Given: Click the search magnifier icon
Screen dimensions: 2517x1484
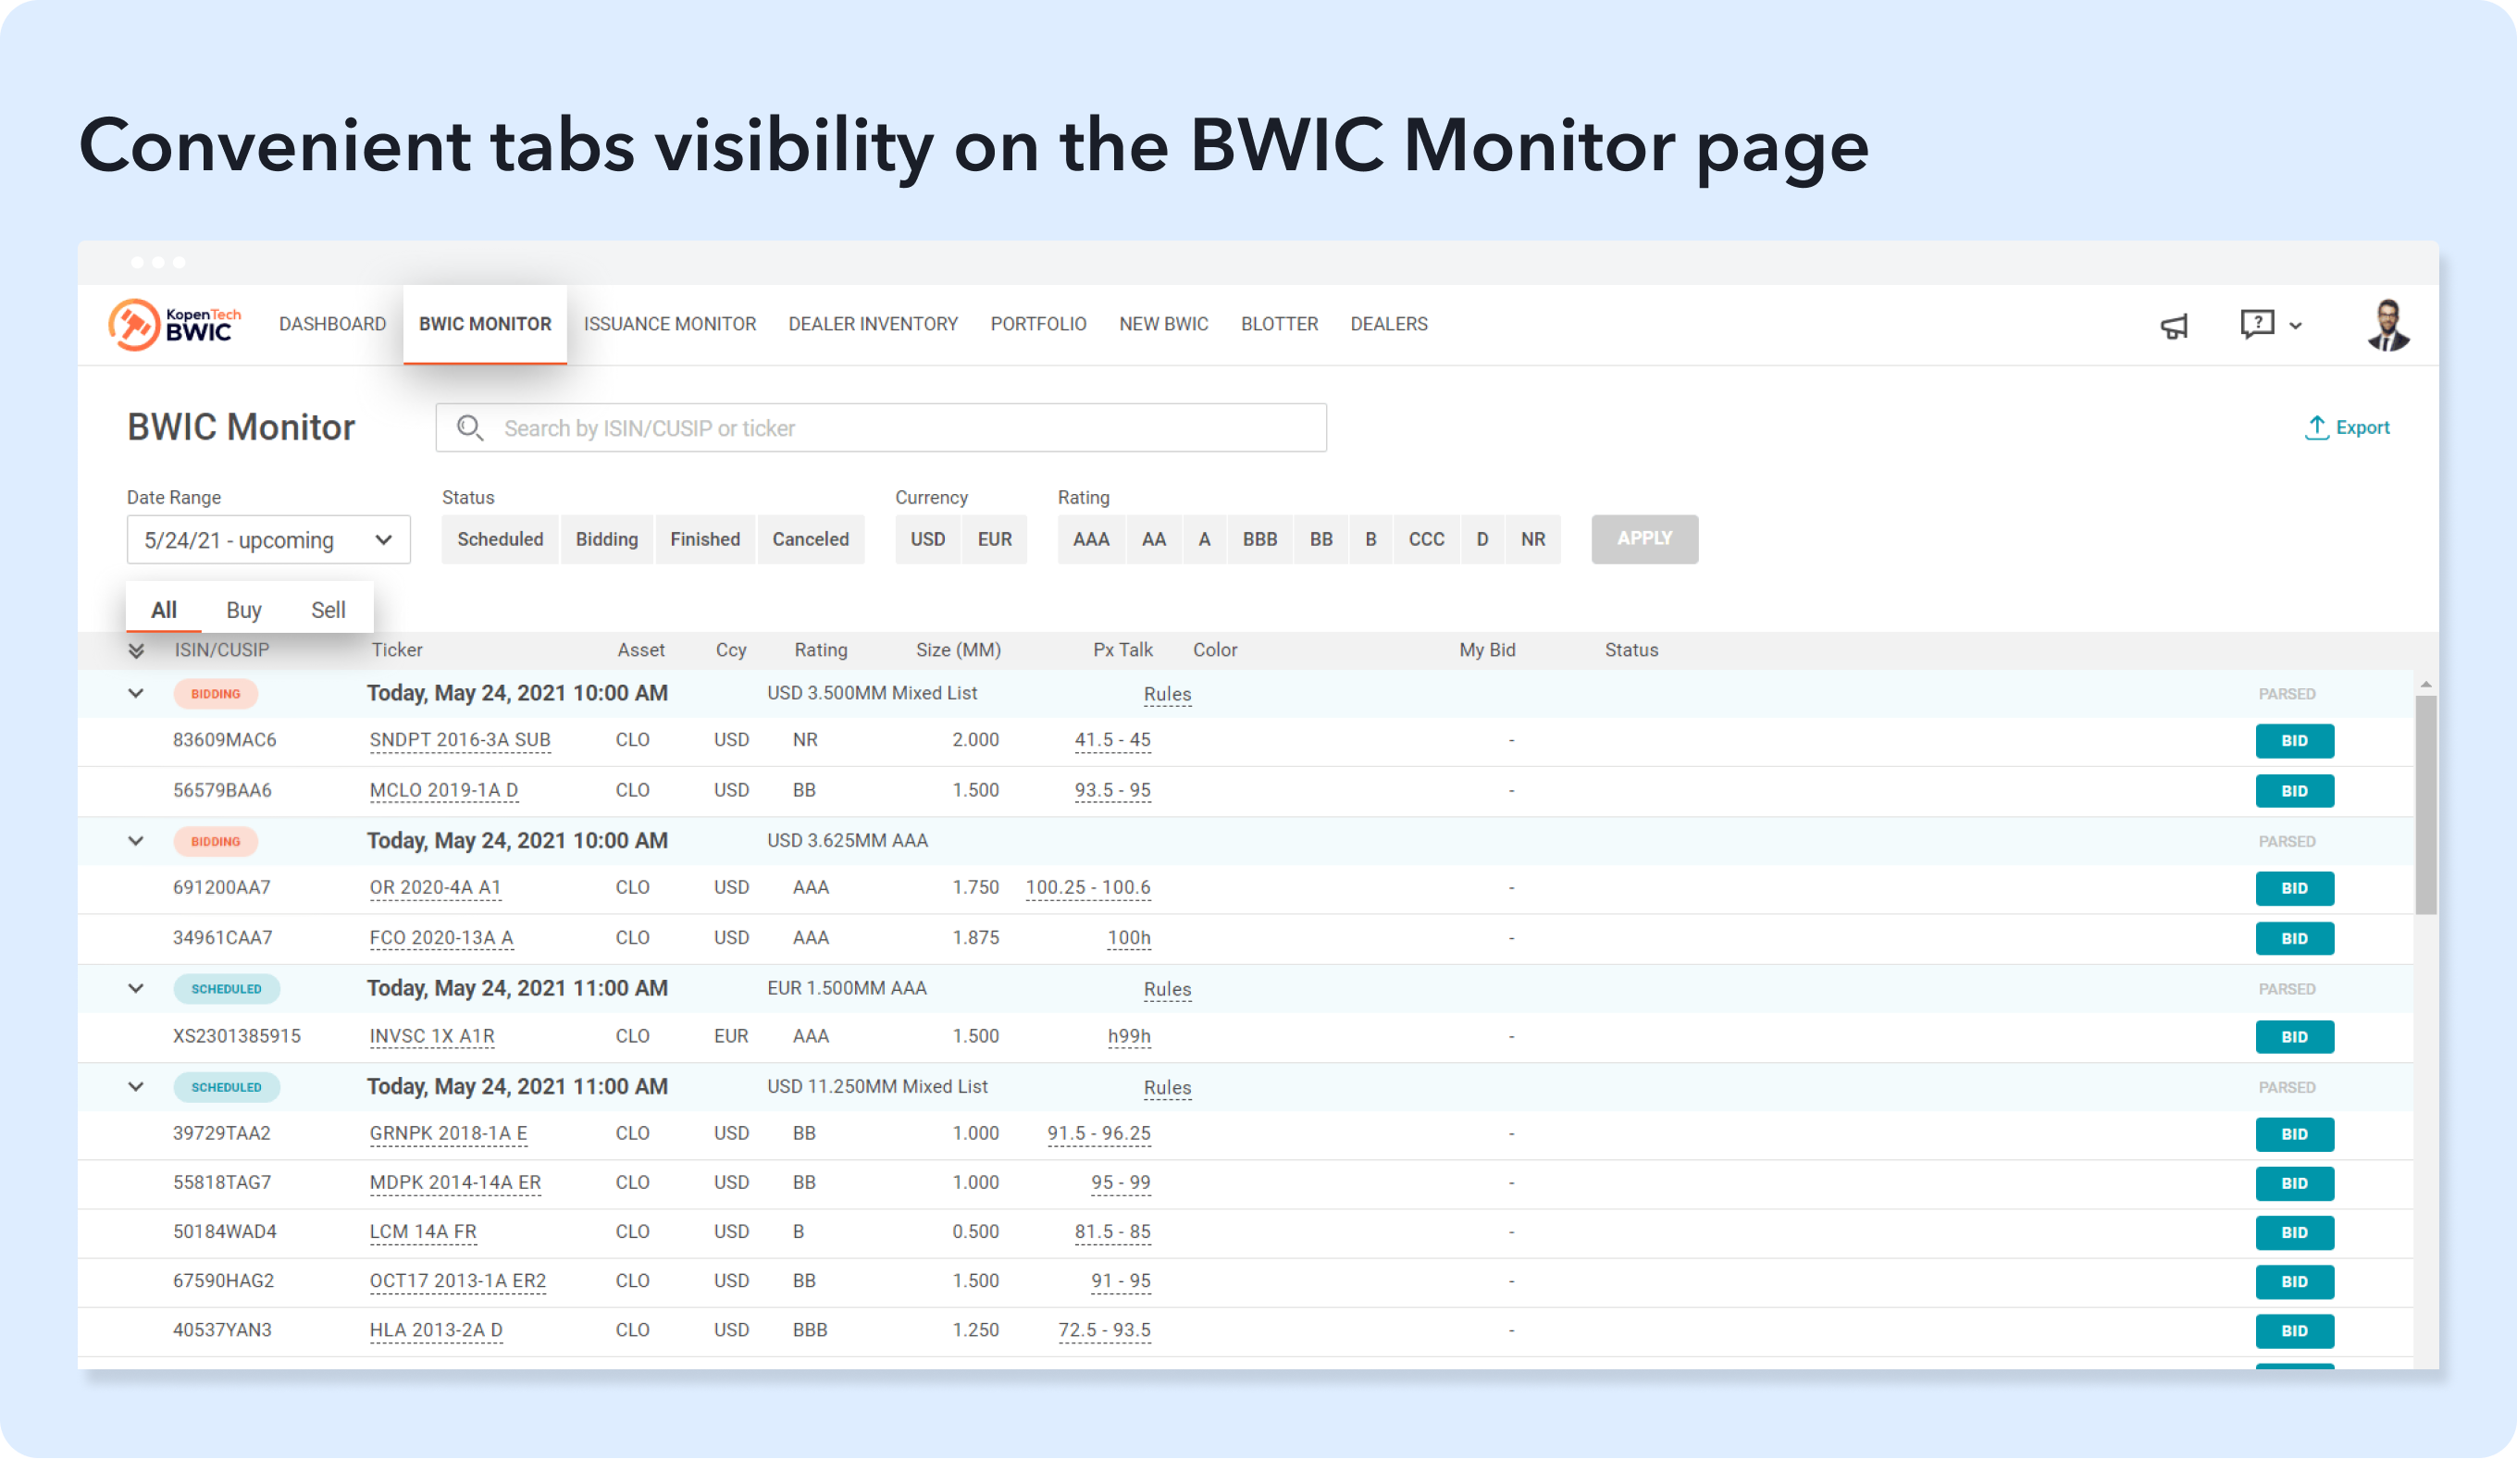Looking at the screenshot, I should click(x=469, y=428).
